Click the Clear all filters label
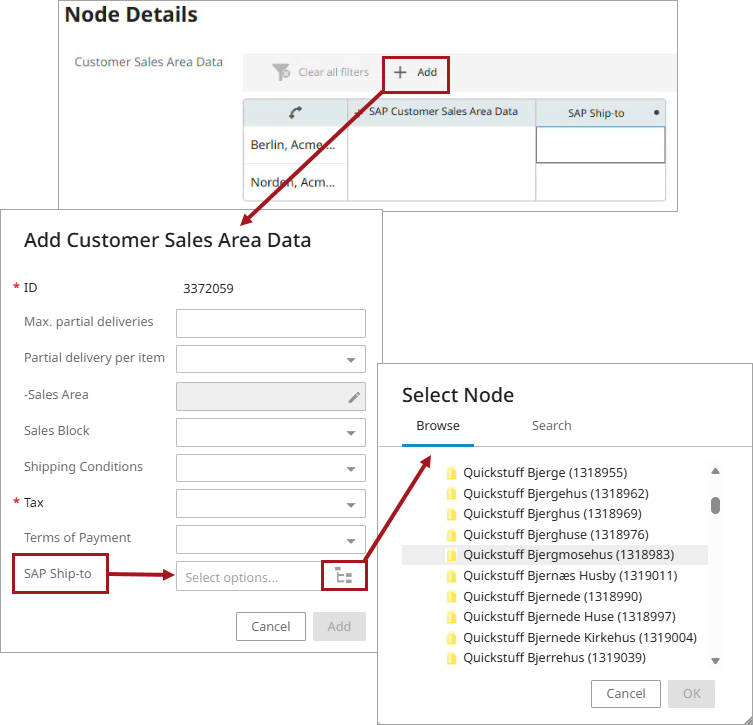The height and width of the screenshot is (725, 753). tap(333, 72)
